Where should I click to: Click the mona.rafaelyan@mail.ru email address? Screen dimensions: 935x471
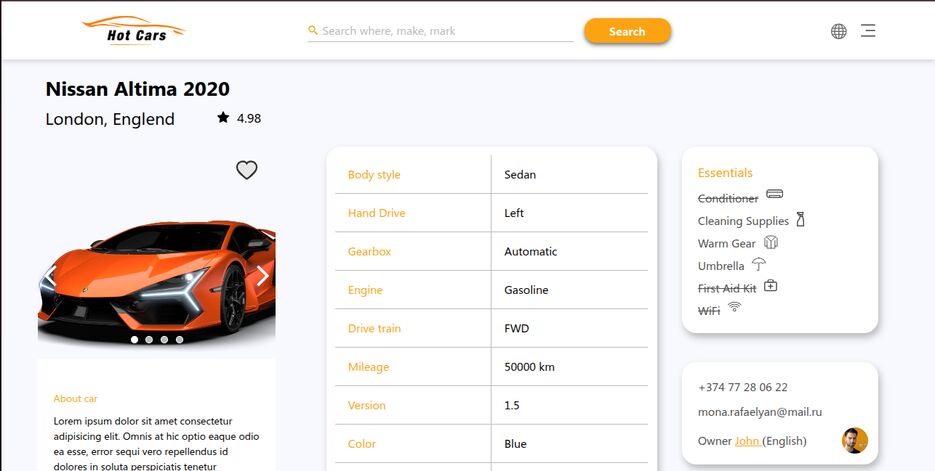click(760, 412)
